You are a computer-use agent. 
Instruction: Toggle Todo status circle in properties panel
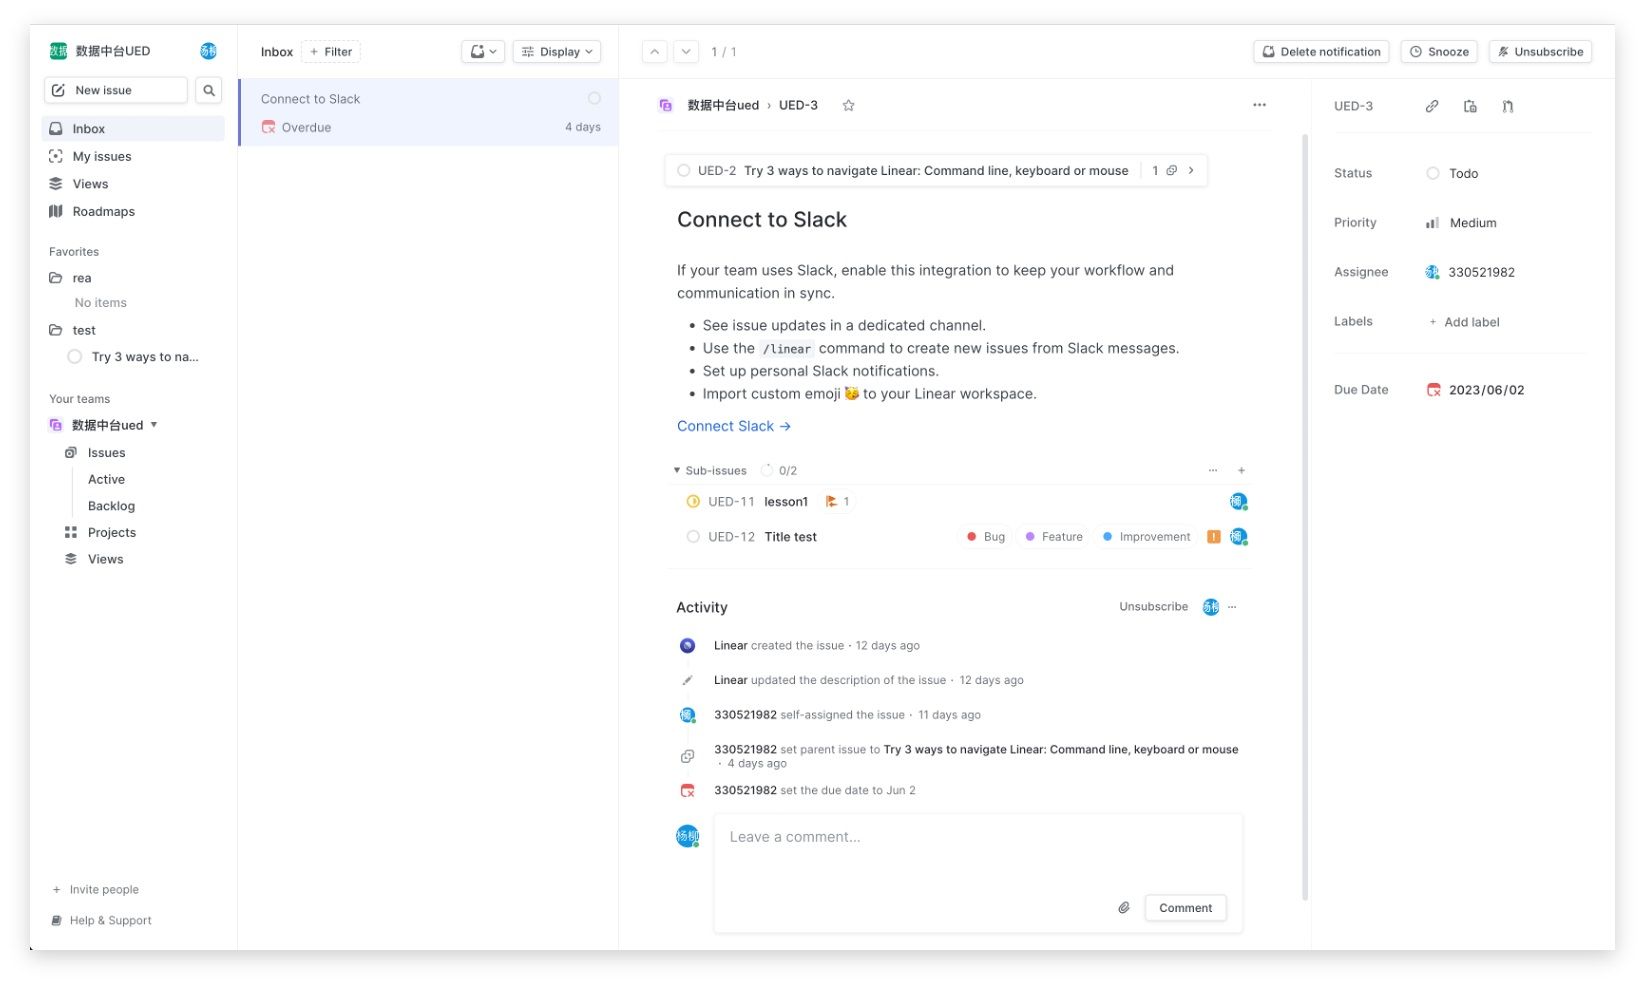[x=1432, y=173]
